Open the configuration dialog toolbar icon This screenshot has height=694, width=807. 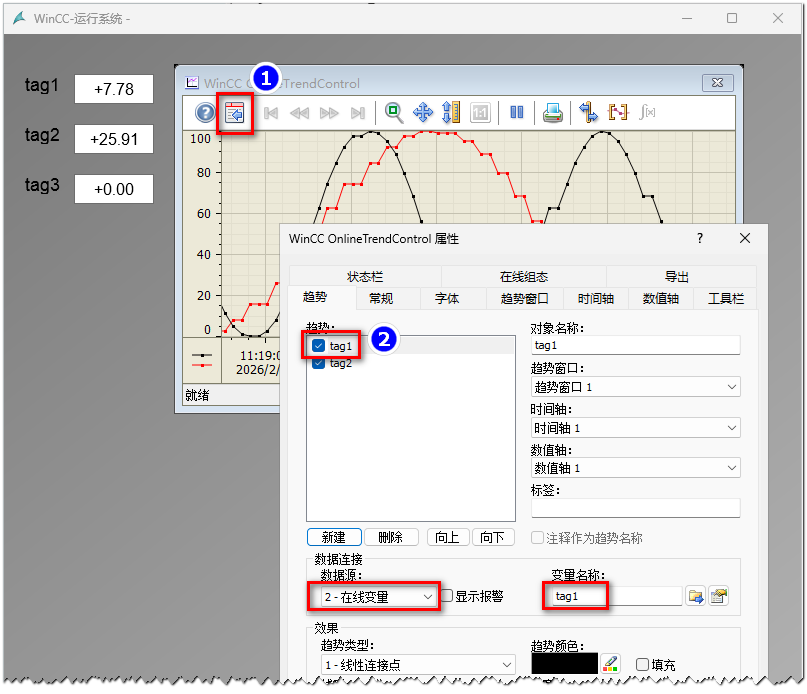tap(235, 113)
